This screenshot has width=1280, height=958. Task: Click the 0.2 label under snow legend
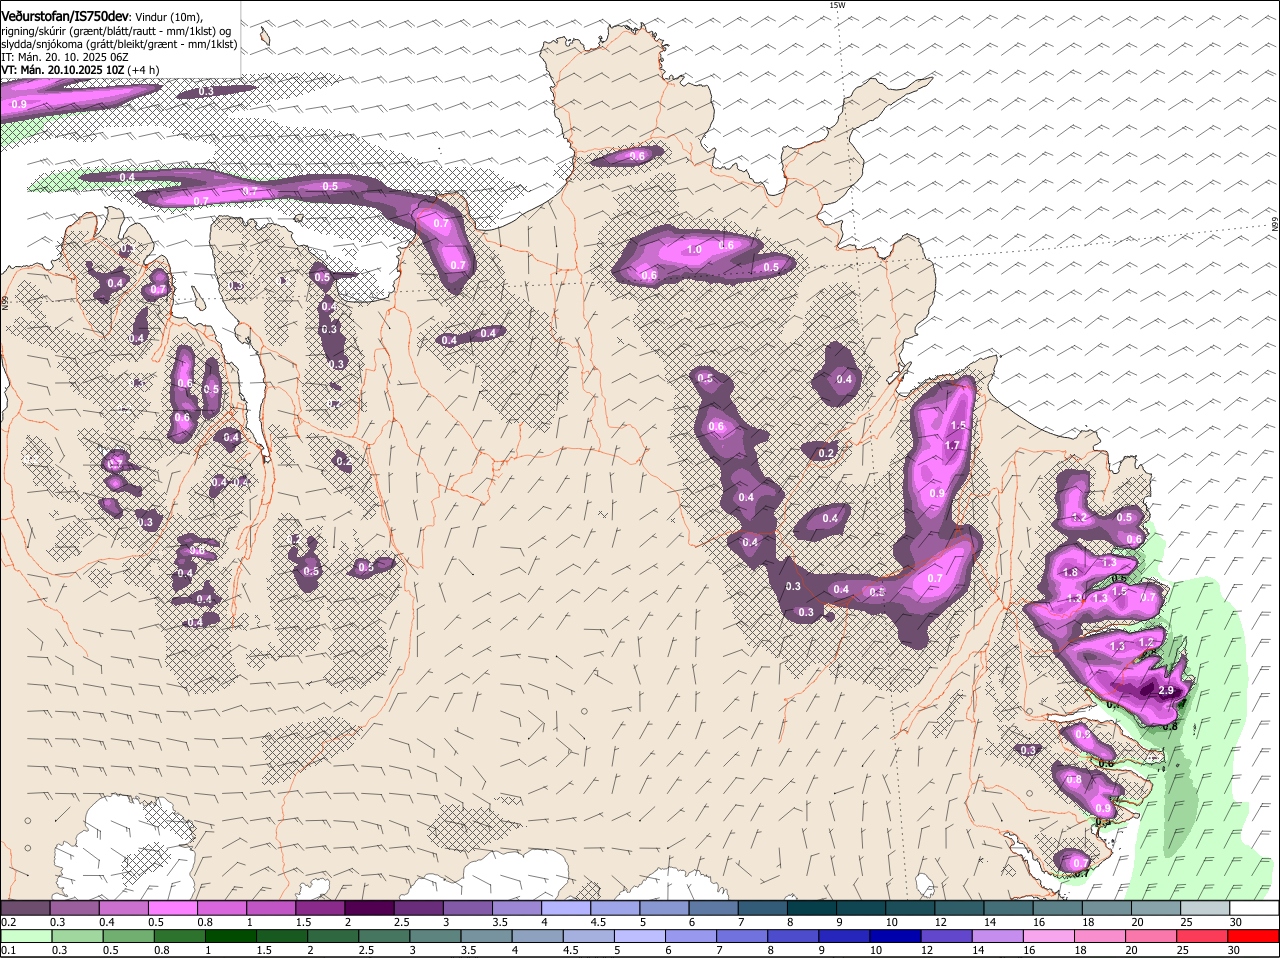point(8,922)
